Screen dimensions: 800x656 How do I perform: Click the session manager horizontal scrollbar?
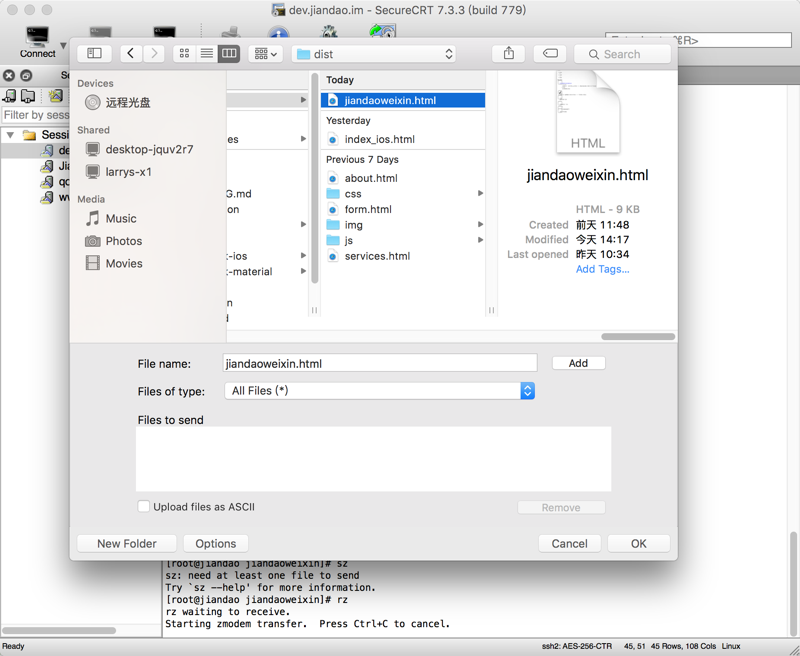[60, 630]
